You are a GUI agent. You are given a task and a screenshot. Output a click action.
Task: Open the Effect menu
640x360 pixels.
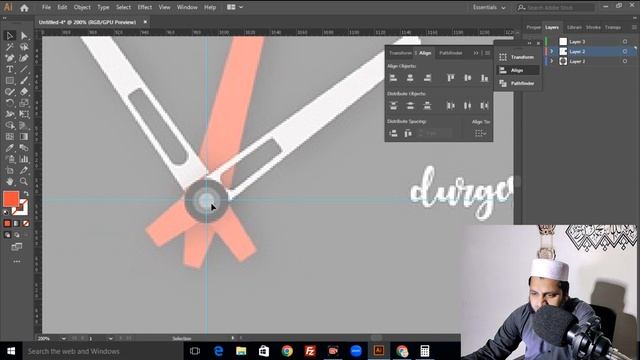(144, 7)
